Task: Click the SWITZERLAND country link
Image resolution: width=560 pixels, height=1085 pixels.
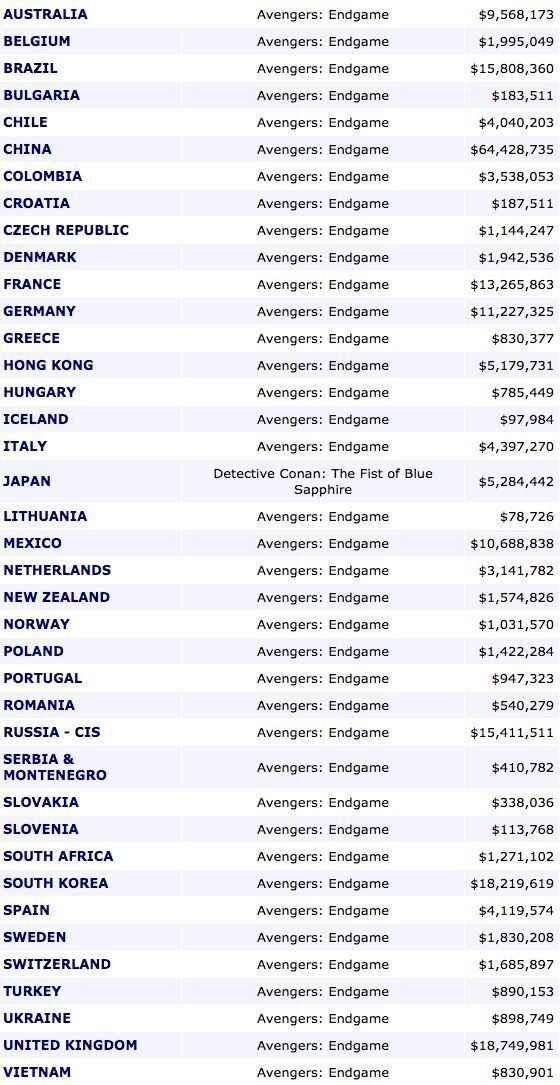Action: pyautogui.click(x=57, y=964)
